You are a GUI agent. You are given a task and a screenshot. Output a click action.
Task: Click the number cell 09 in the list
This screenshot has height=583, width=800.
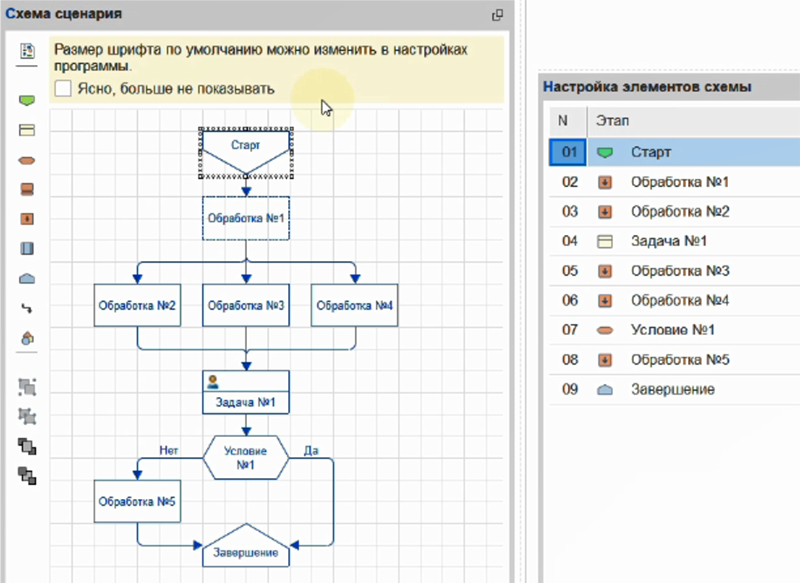tap(569, 390)
